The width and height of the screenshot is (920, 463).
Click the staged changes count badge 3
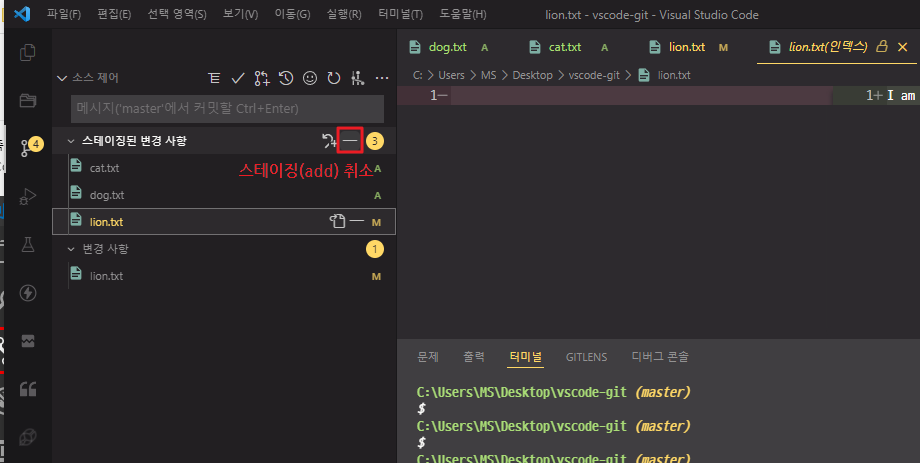point(375,141)
